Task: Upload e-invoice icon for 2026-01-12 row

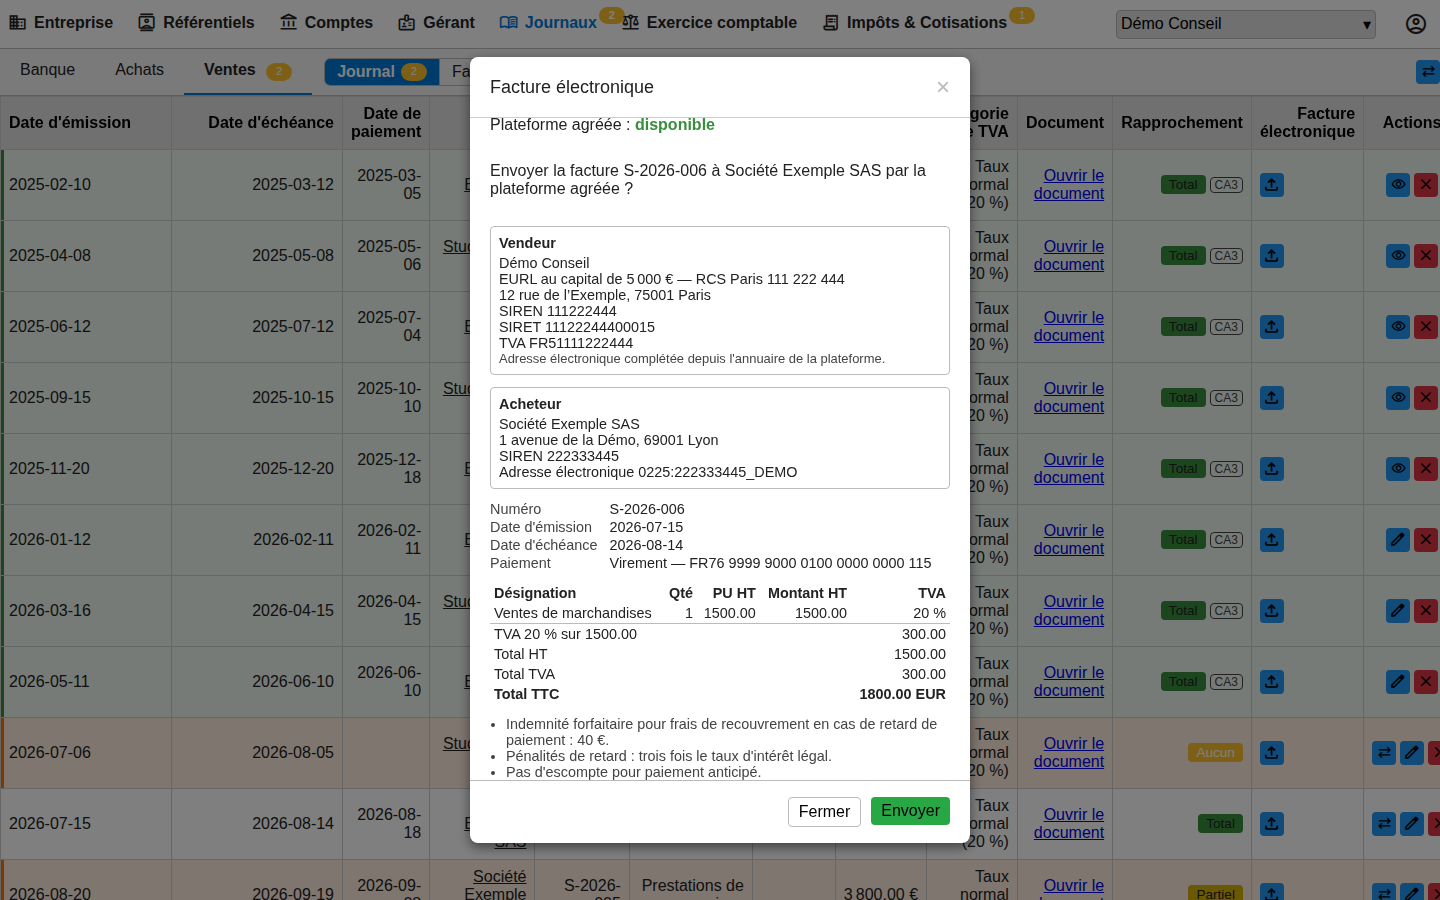Action: tap(1271, 540)
